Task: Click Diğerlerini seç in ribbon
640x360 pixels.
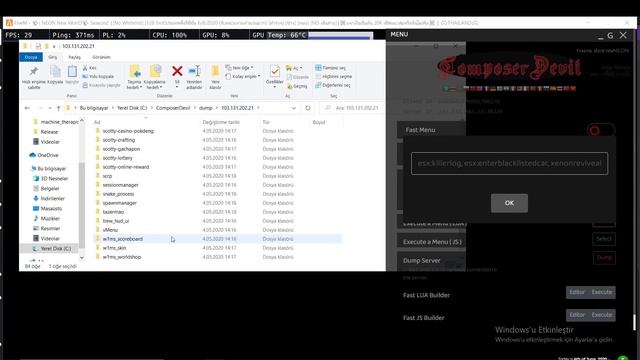Action: click(332, 85)
